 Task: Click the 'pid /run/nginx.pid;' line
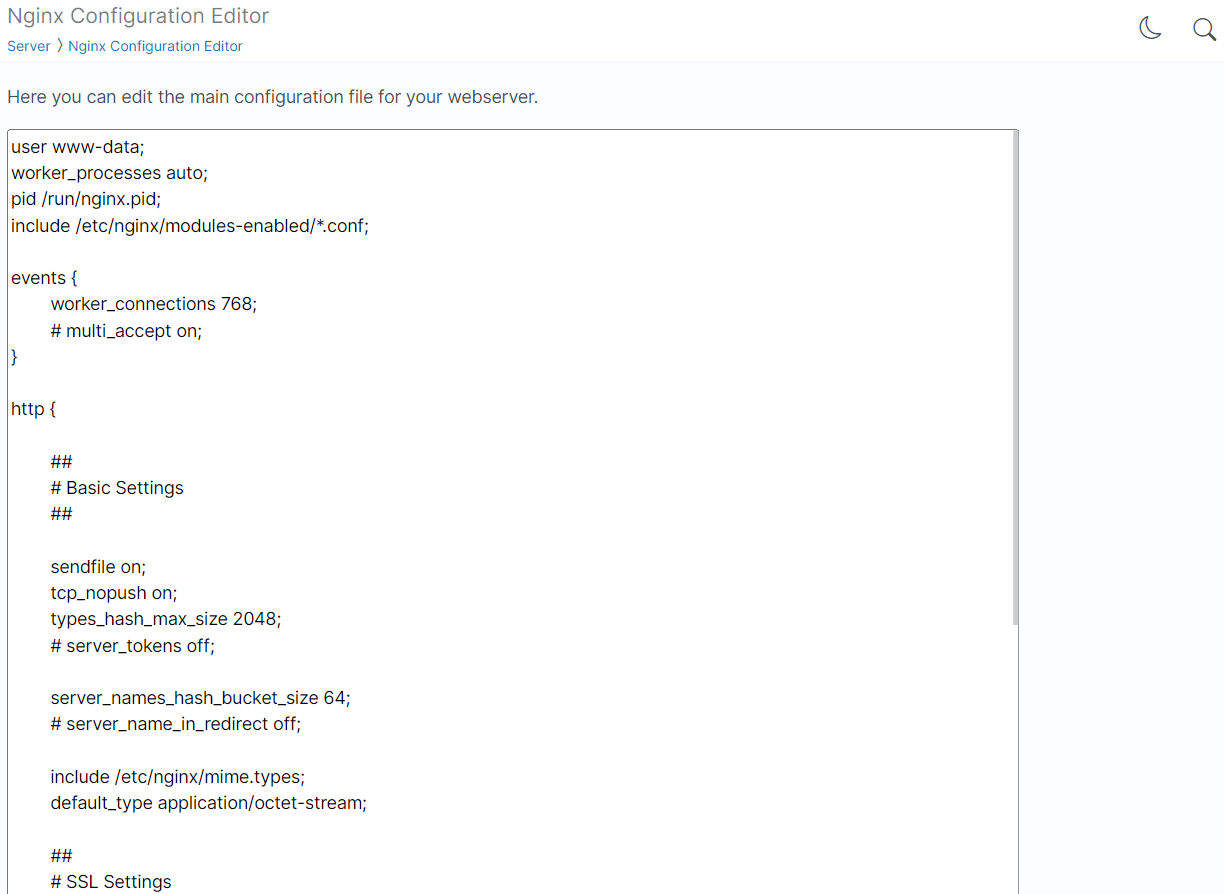86,199
